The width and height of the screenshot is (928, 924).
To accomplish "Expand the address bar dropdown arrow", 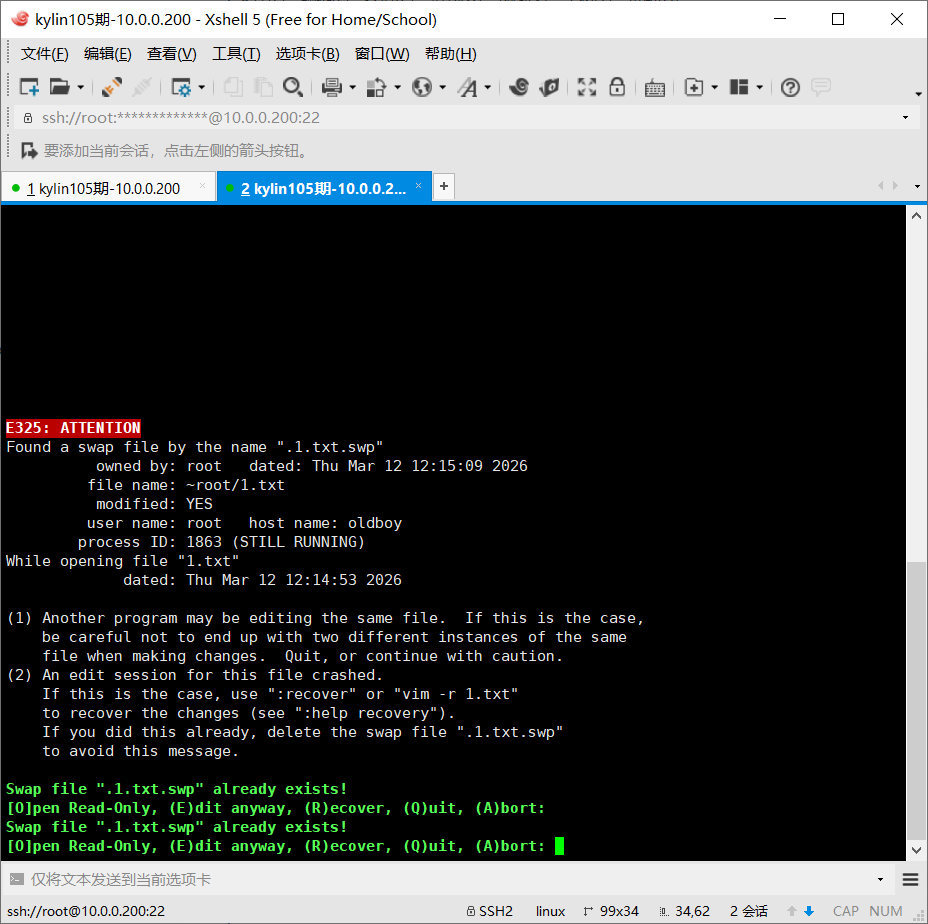I will pyautogui.click(x=906, y=118).
